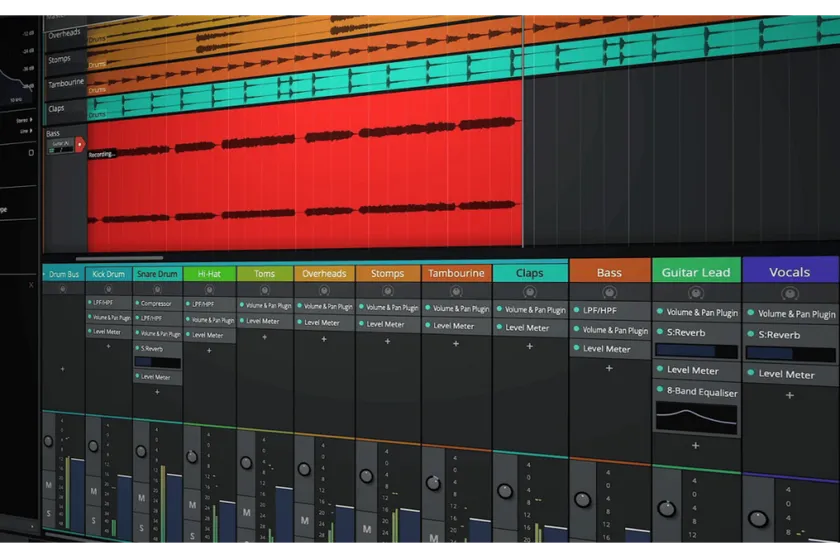Screen dimensions: 840x560
Task: Mute the Toms channel
Action: (x=246, y=512)
